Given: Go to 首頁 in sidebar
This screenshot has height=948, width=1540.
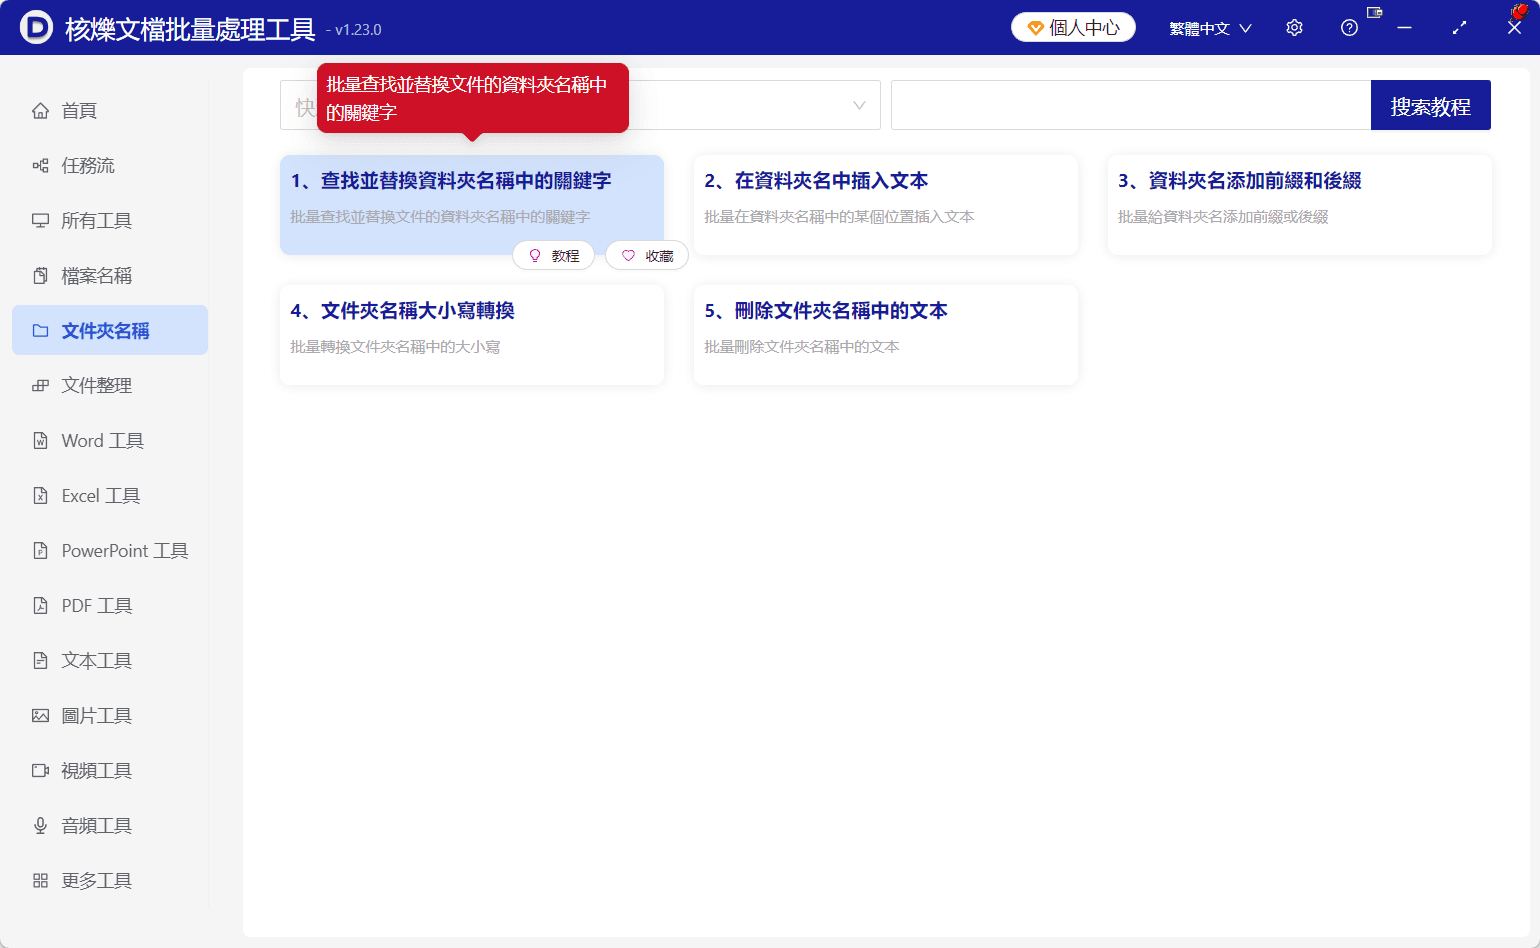Looking at the screenshot, I should pos(110,110).
